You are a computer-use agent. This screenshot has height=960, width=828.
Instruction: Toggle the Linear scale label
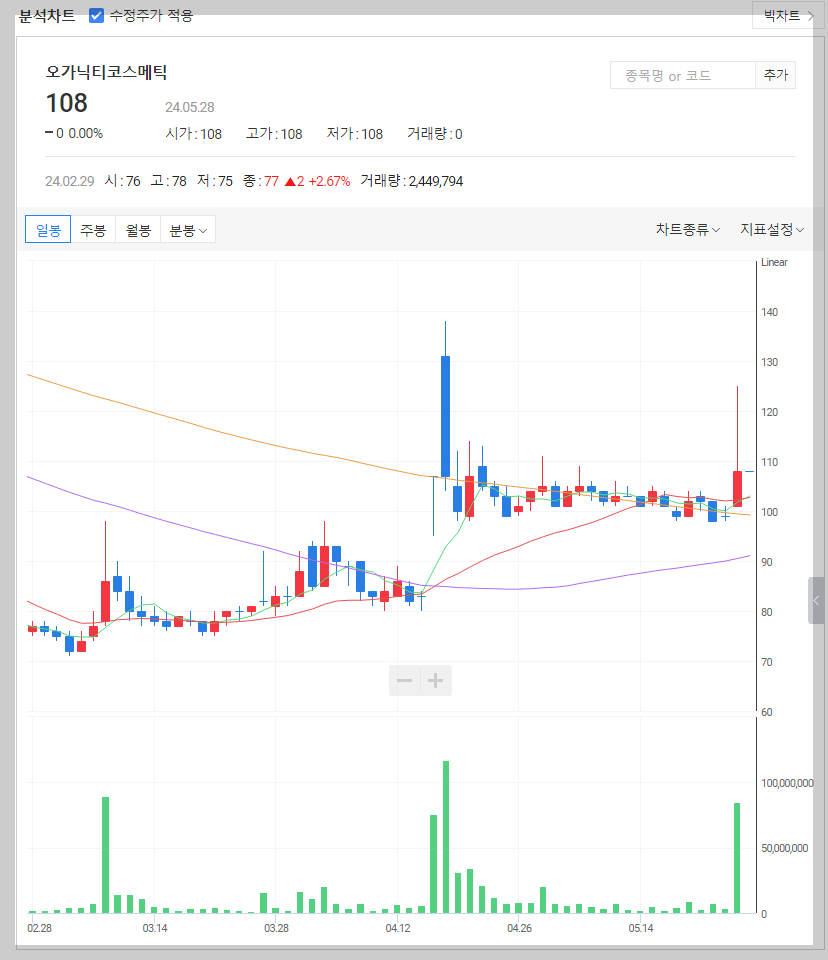774,262
